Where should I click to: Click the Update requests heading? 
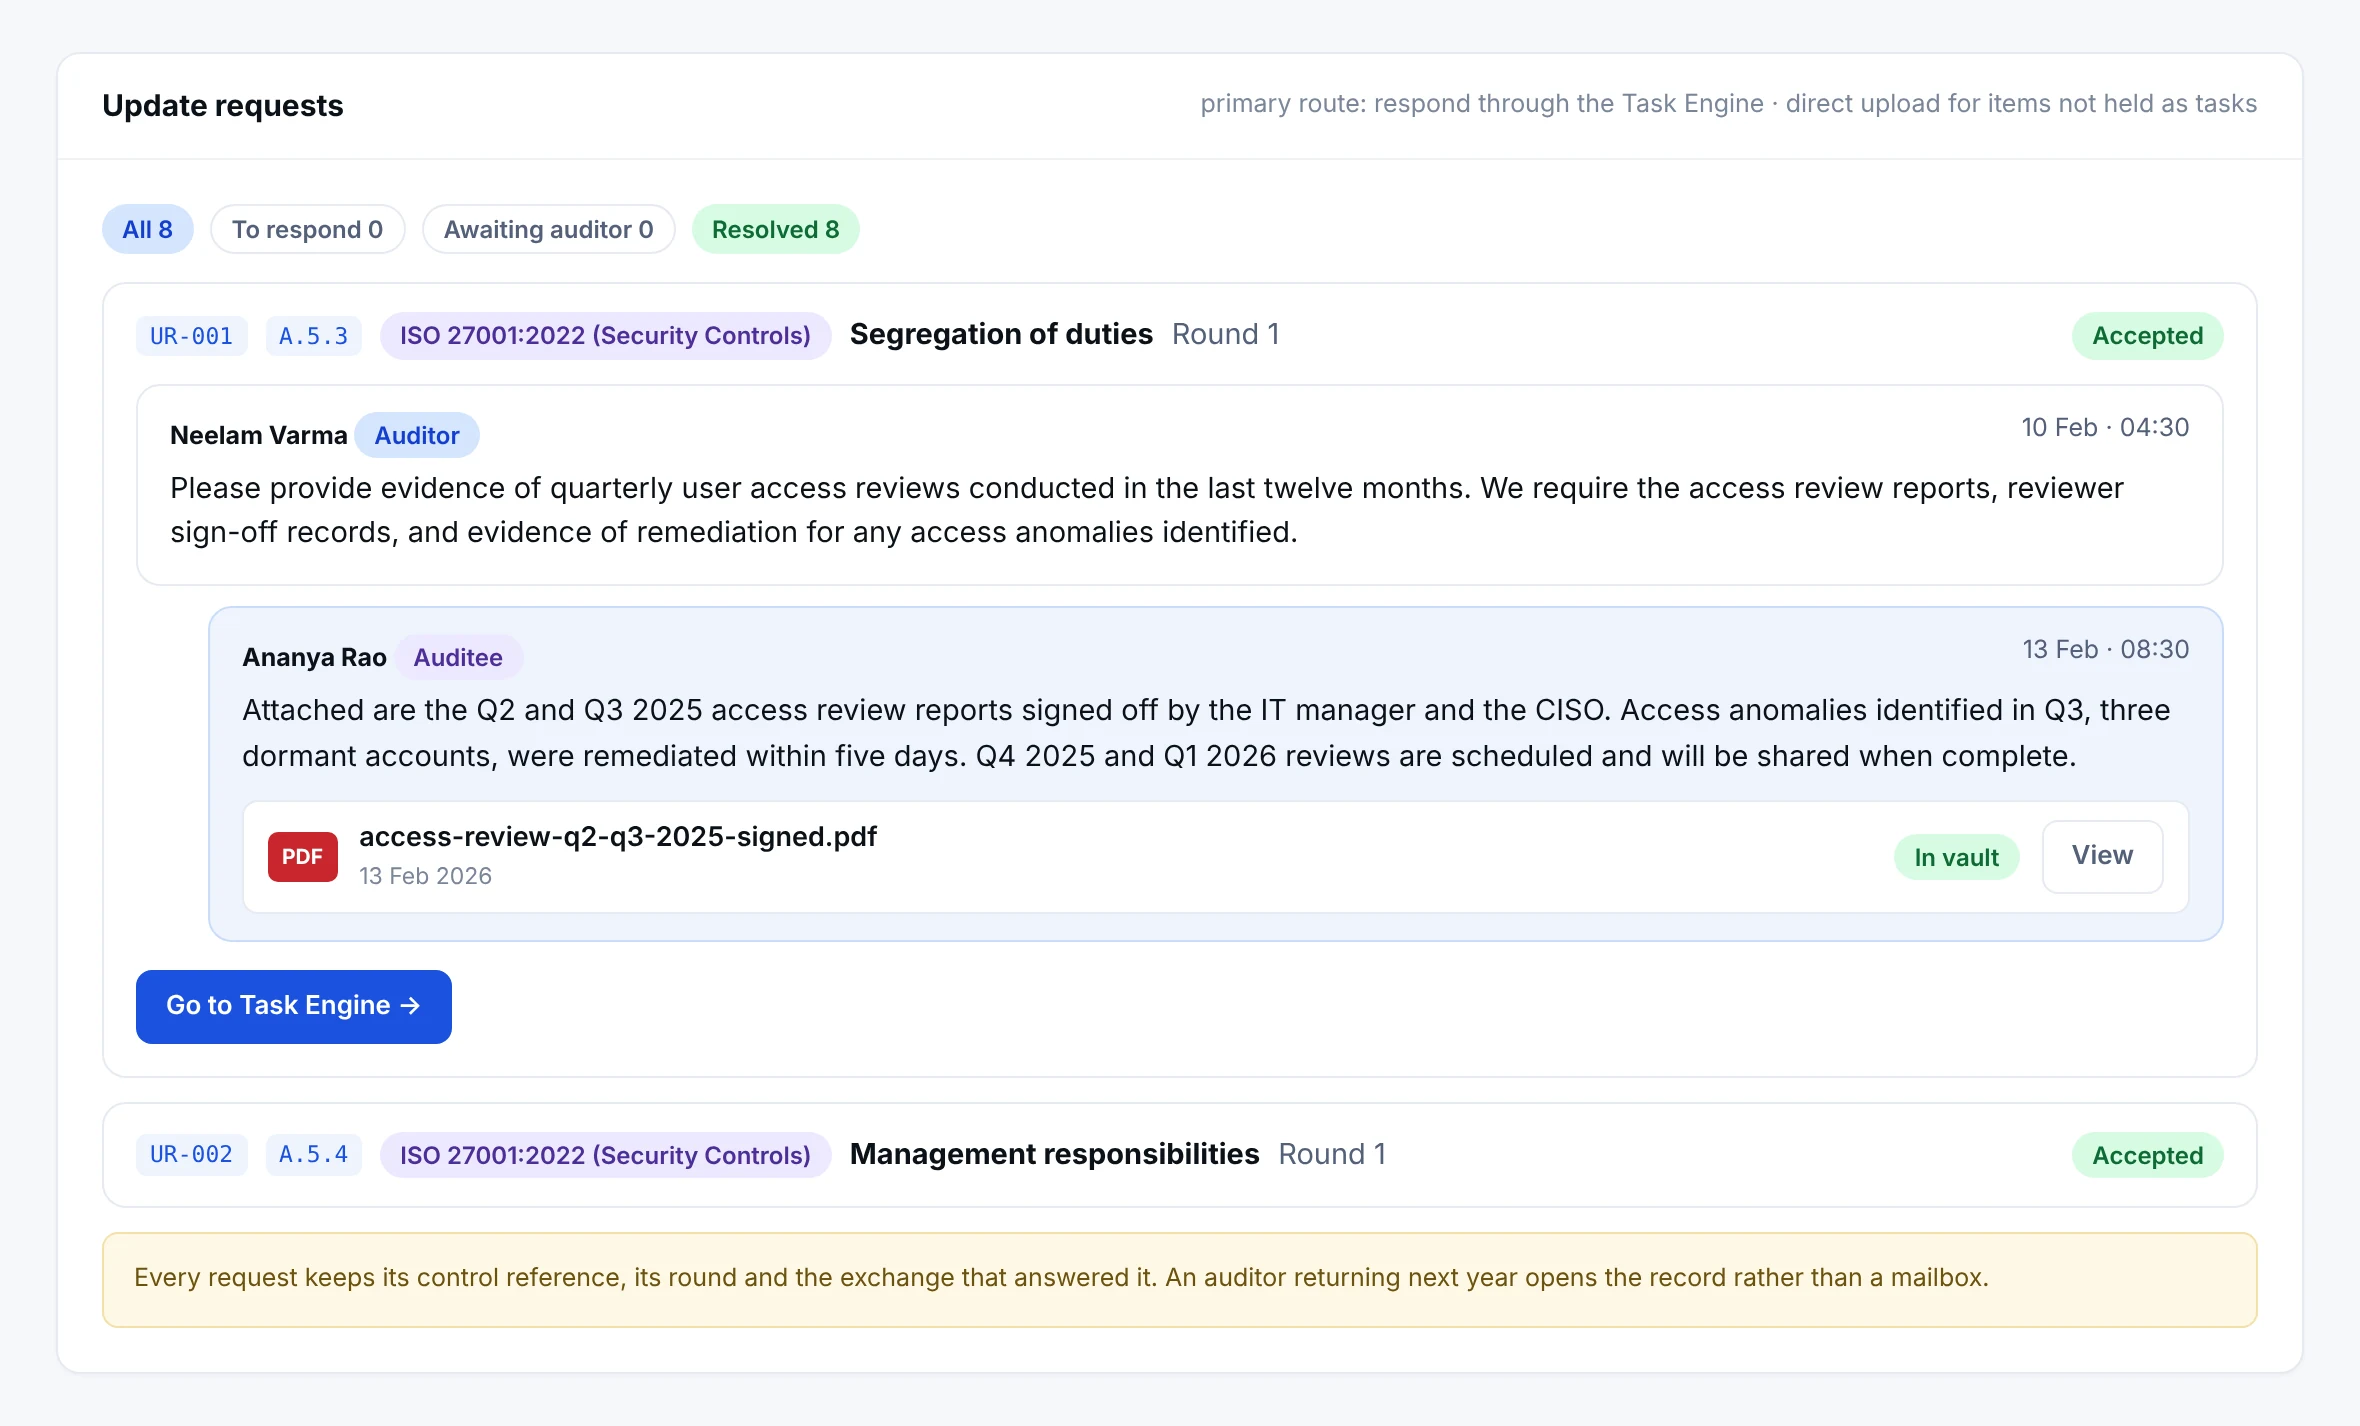pyautogui.click(x=222, y=105)
